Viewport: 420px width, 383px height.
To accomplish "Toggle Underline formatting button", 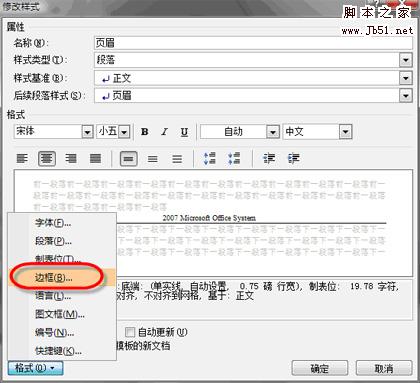I will coord(184,132).
